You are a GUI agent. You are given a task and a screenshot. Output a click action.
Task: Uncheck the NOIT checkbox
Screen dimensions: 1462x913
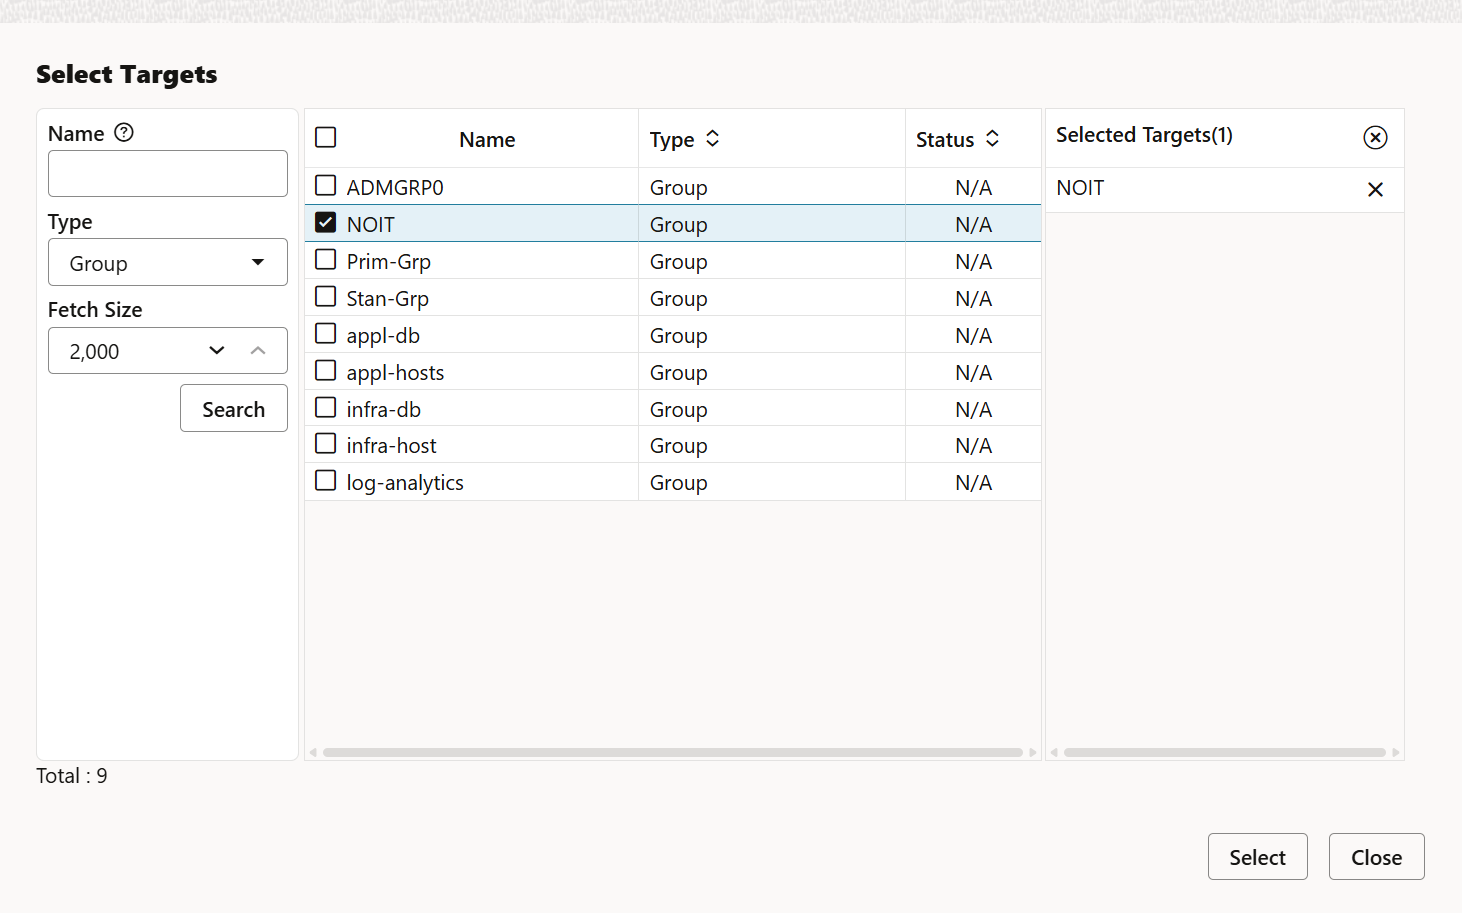[325, 222]
